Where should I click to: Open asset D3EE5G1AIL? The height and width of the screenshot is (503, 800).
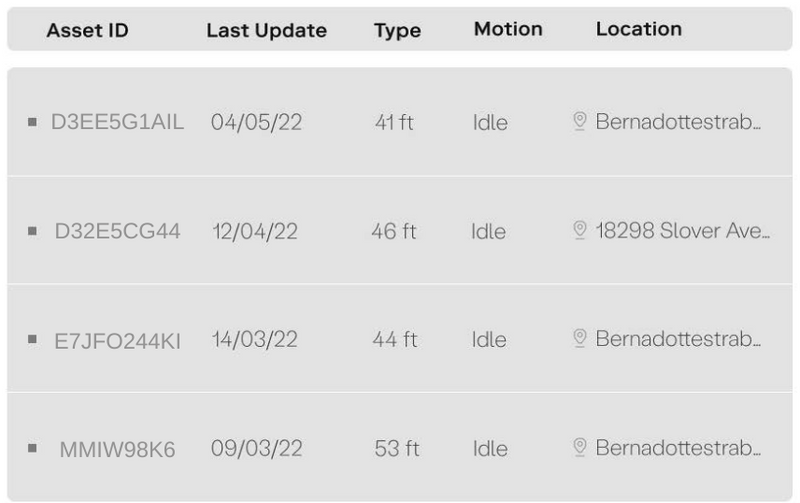[117, 122]
